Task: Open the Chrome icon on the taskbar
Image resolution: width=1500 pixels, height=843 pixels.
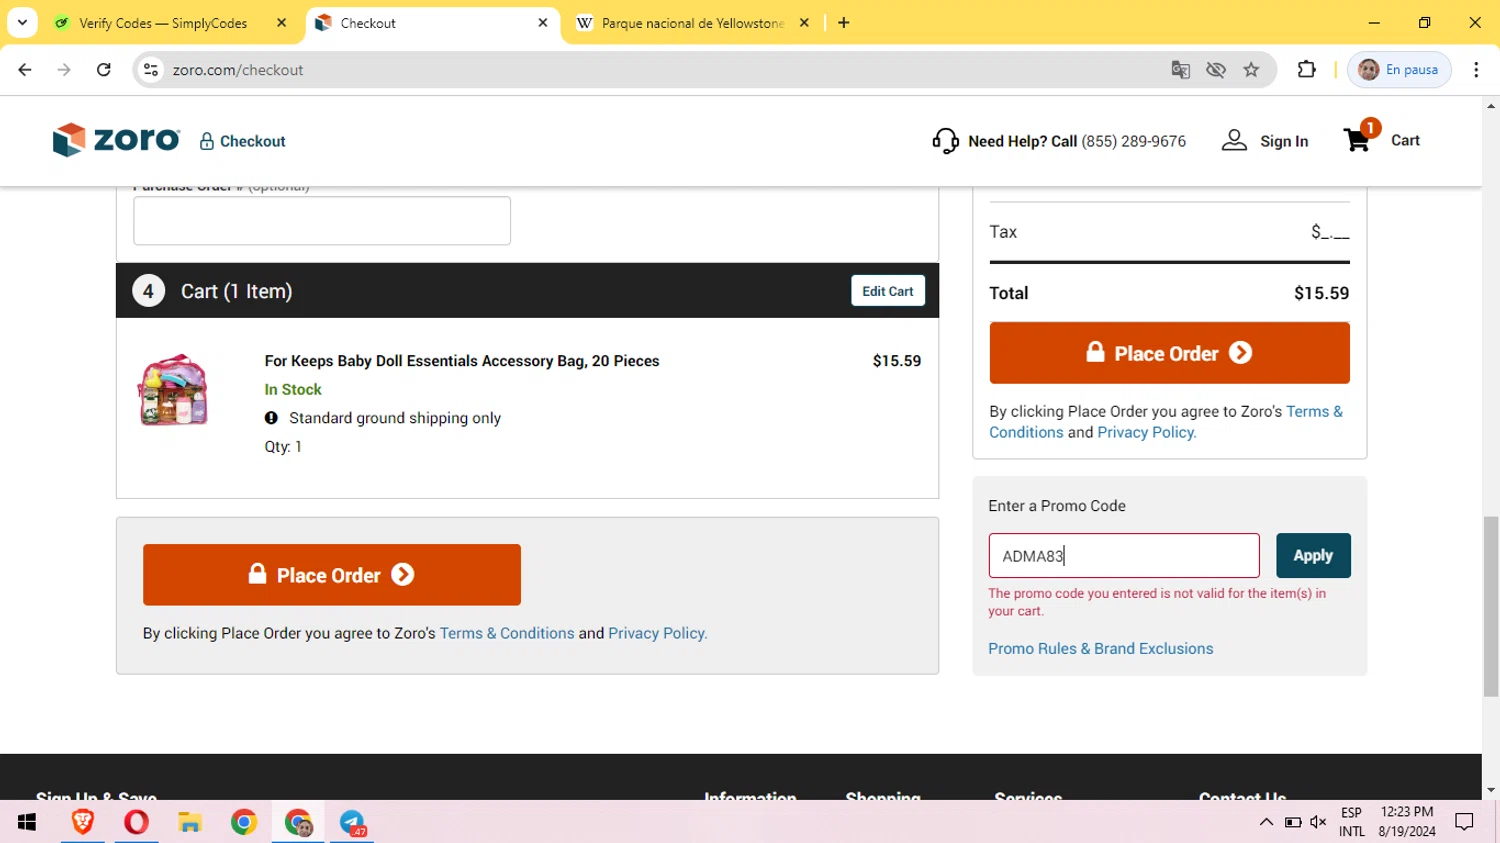Action: click(244, 822)
